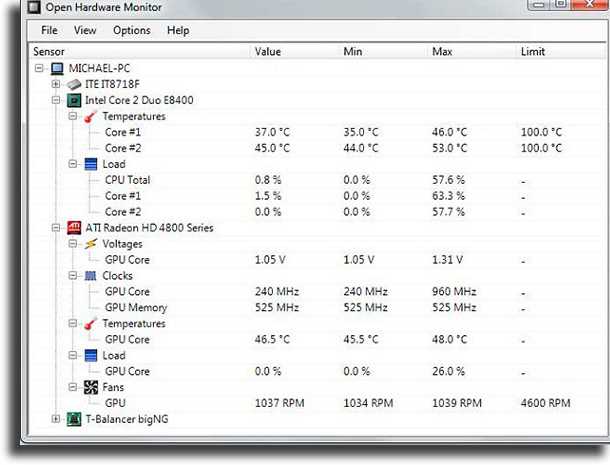Click the Fans fan icon
This screenshot has height=465, width=610.
pyautogui.click(x=91, y=387)
